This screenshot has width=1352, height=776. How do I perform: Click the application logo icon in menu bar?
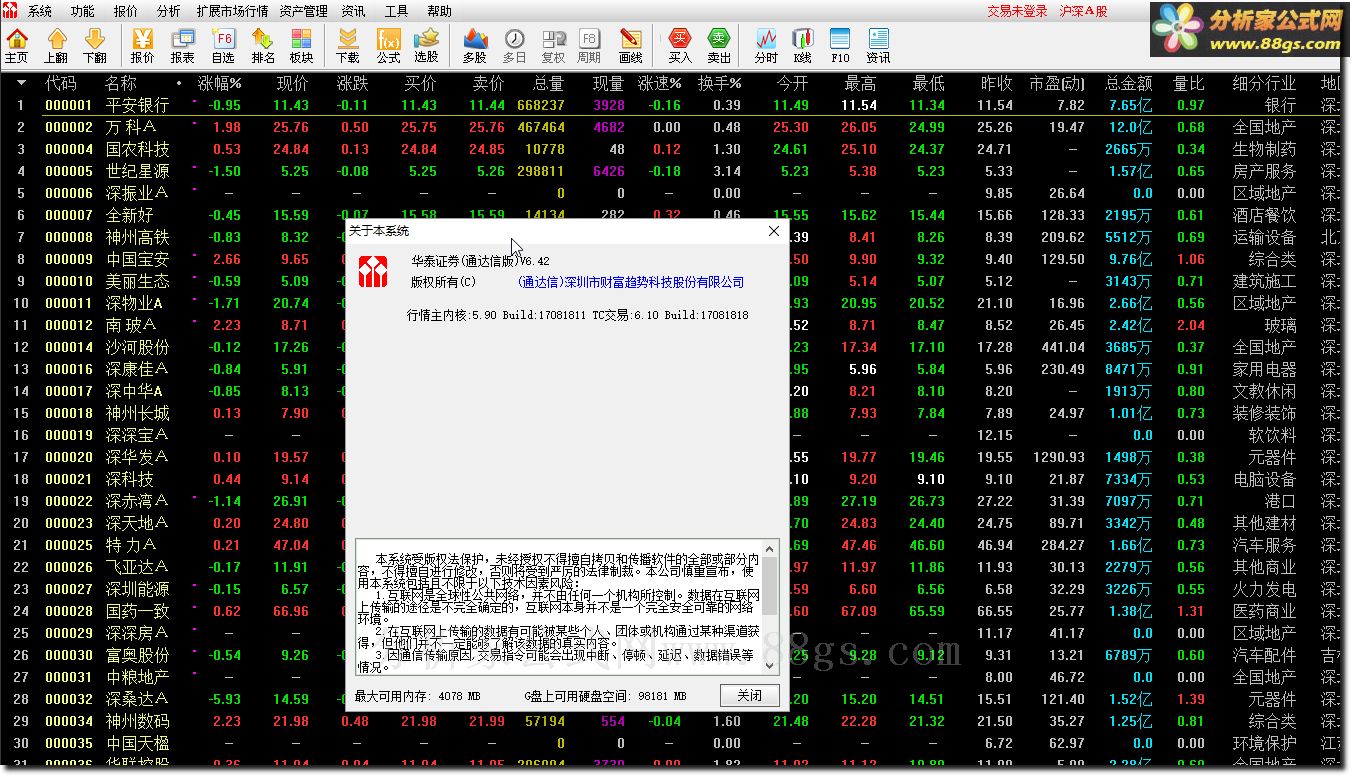pyautogui.click(x=10, y=11)
